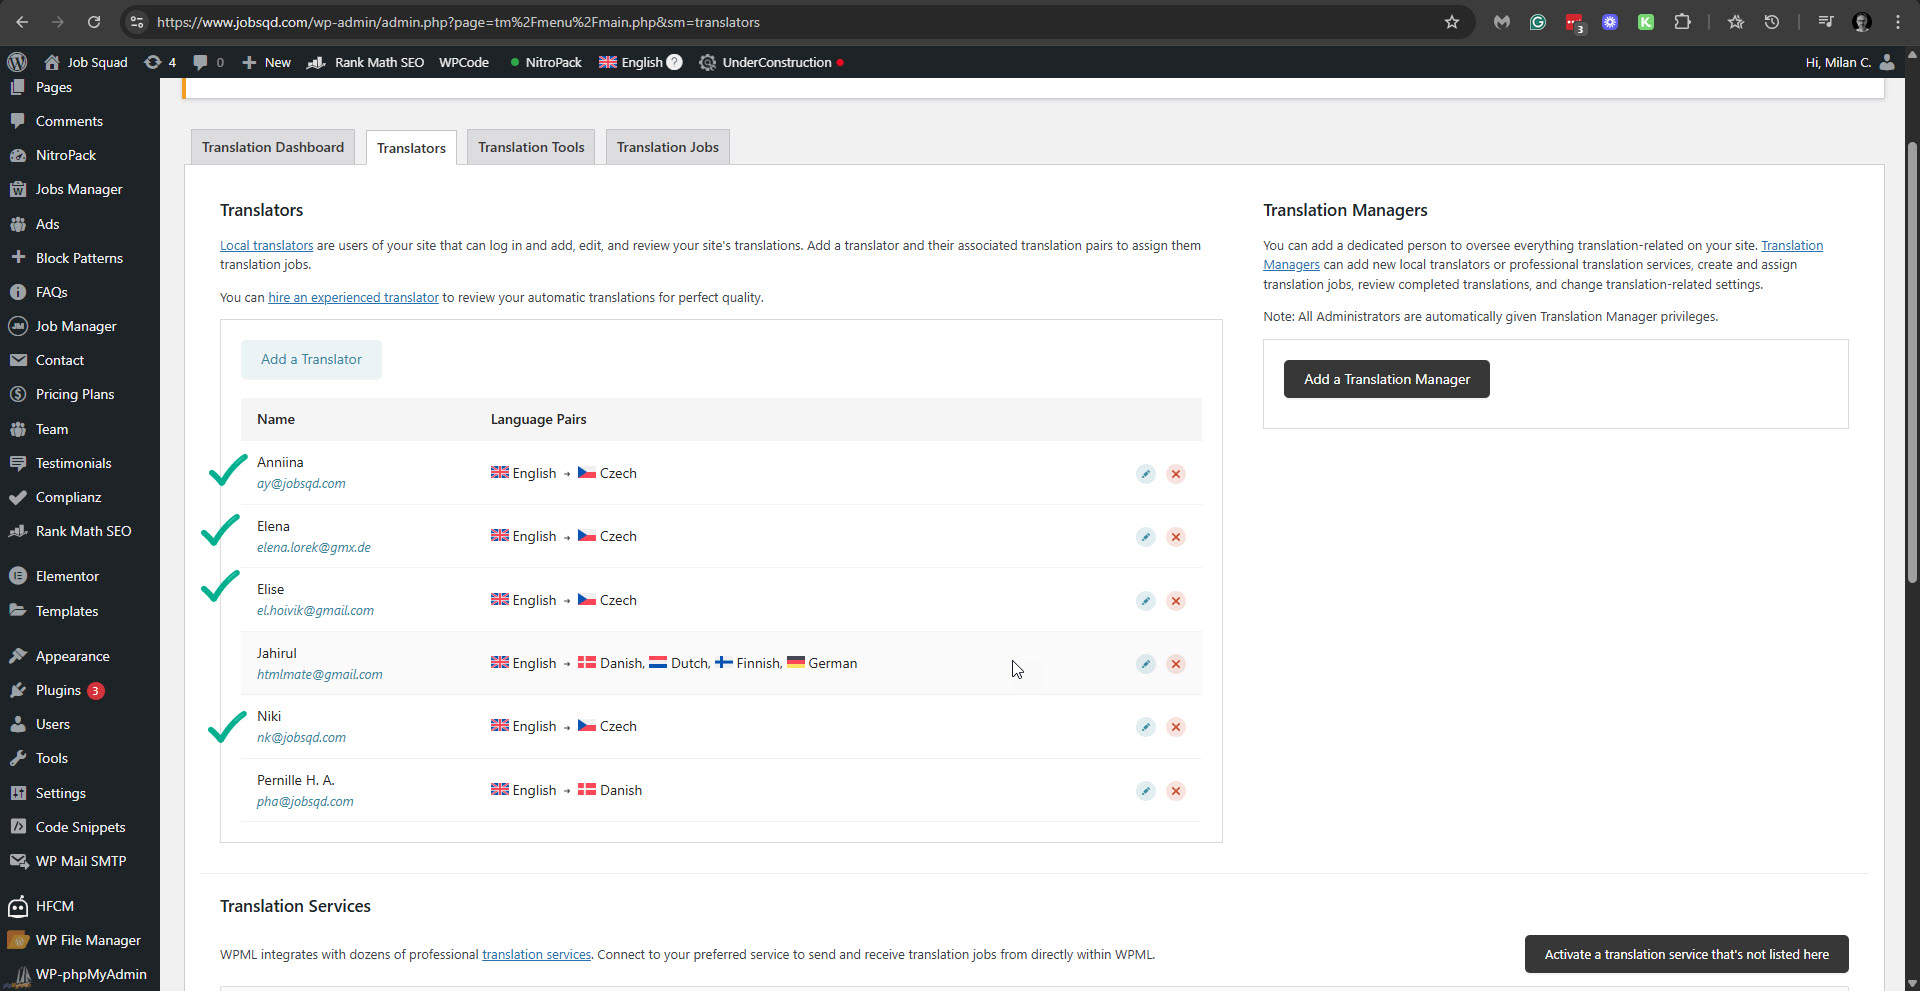The image size is (1920, 991).
Task: Edit translator Elise's language pairs
Action: 1146,601
